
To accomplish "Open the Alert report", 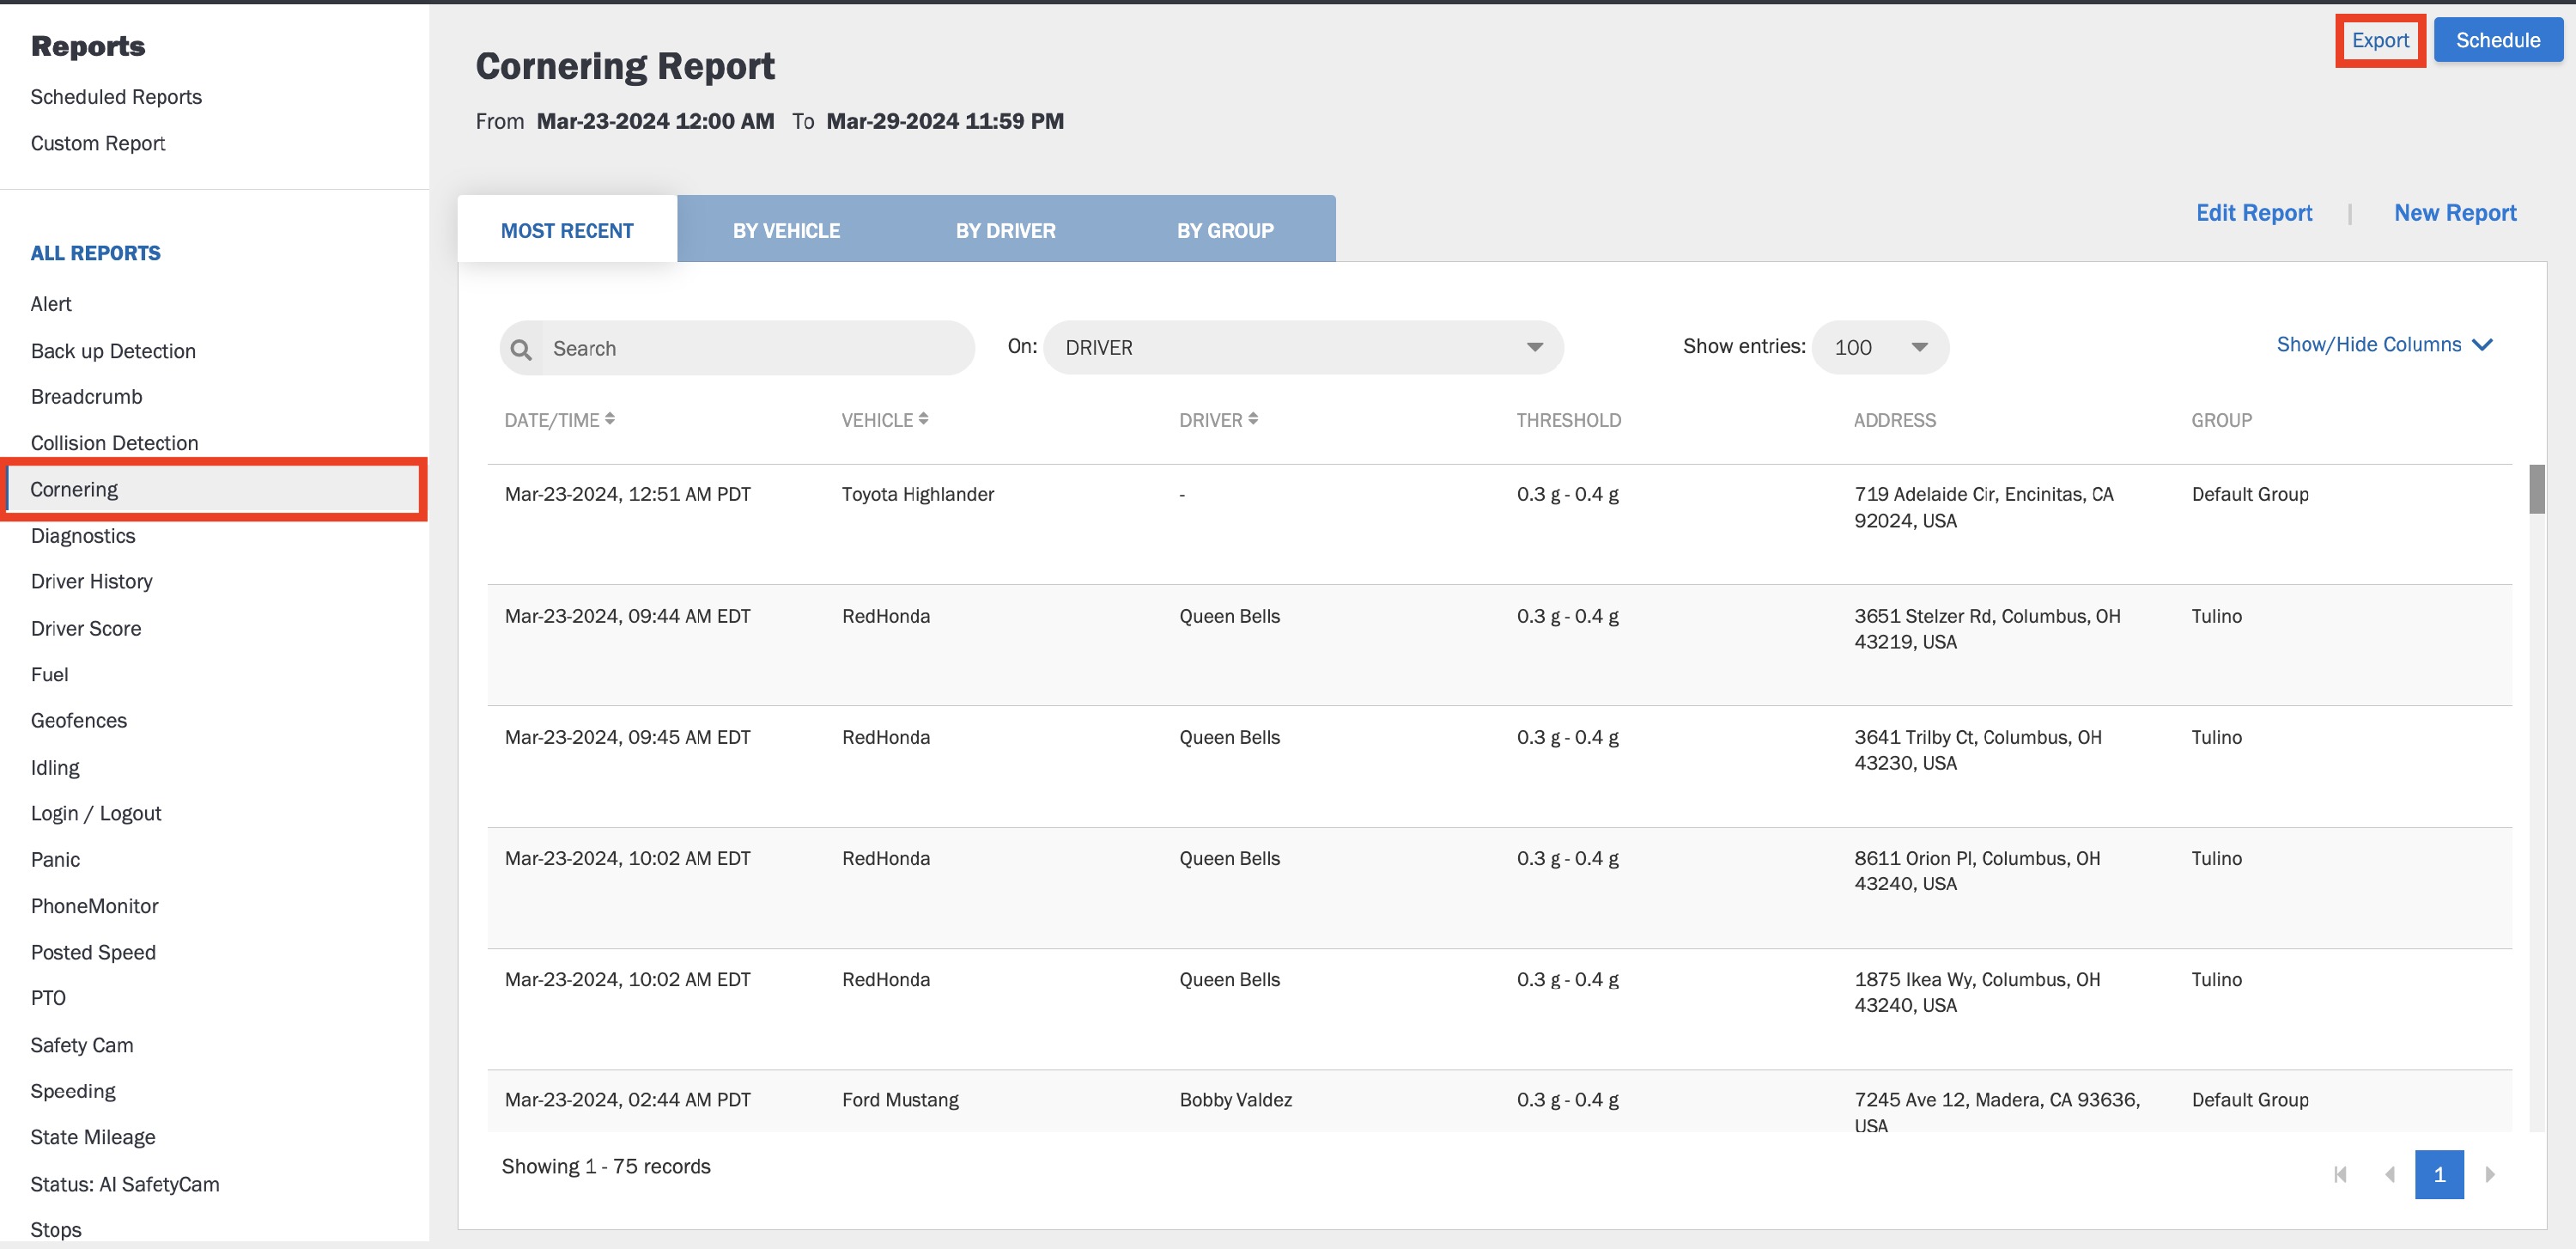I will click(x=51, y=304).
